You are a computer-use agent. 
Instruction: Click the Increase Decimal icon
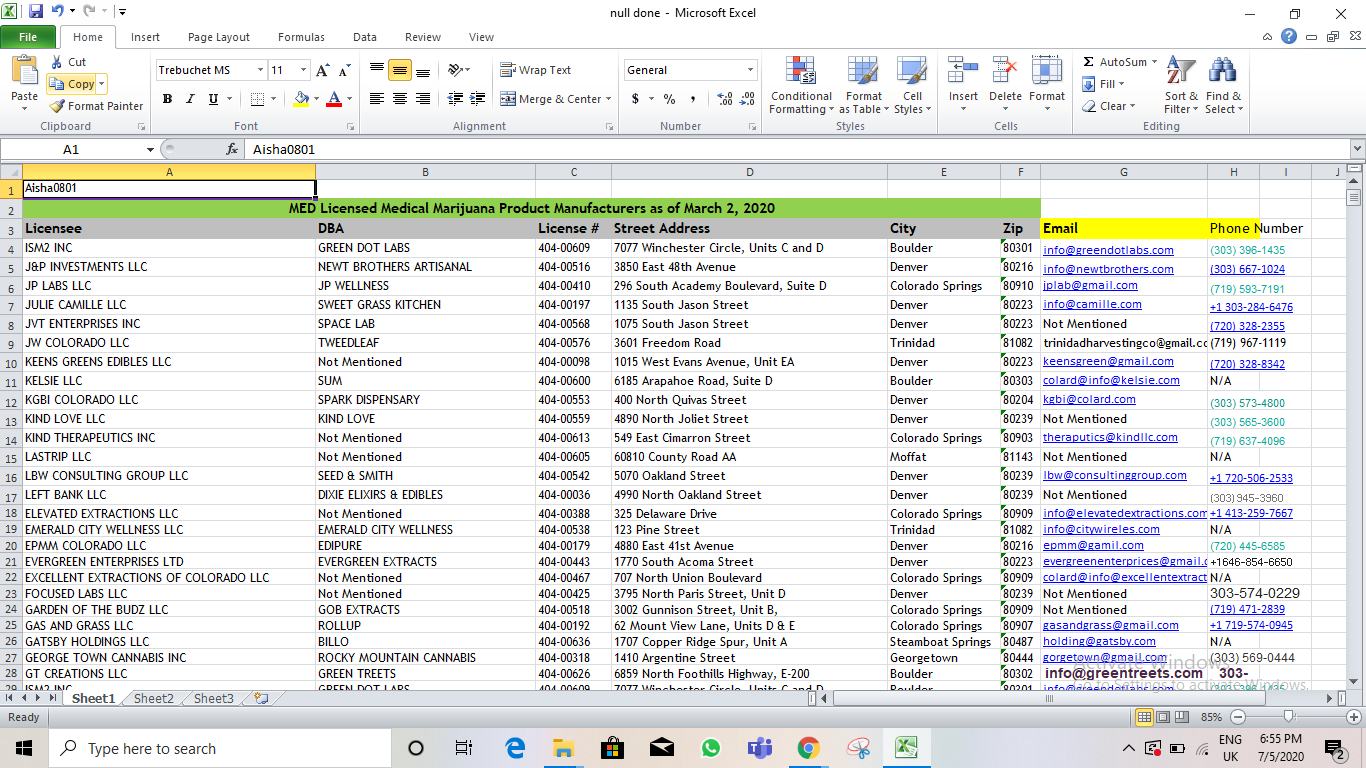point(723,99)
